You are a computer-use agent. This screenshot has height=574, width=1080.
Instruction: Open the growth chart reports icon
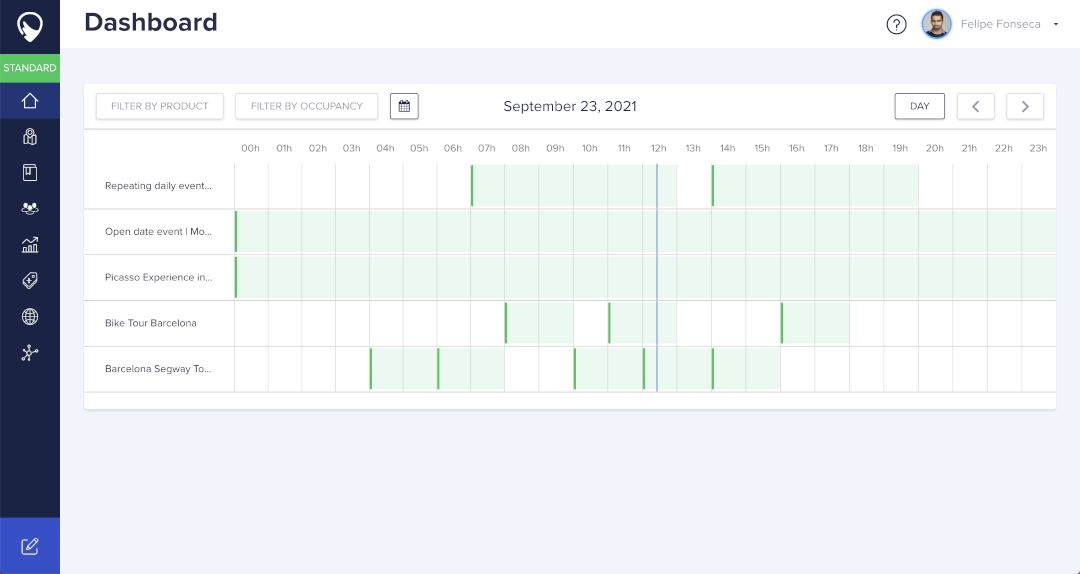coord(30,245)
